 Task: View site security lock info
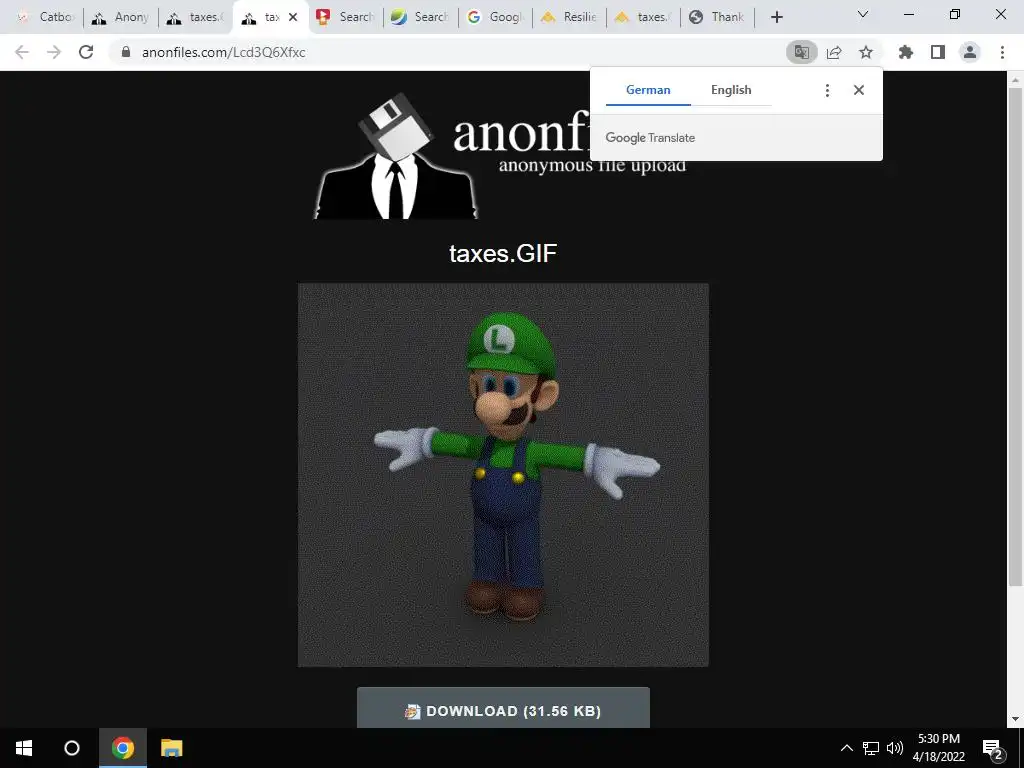(x=126, y=52)
